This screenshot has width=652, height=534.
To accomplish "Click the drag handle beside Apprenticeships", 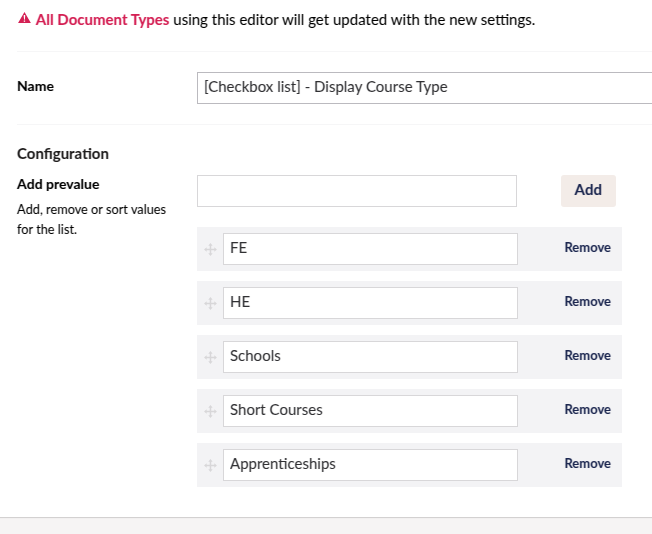I will [x=210, y=465].
